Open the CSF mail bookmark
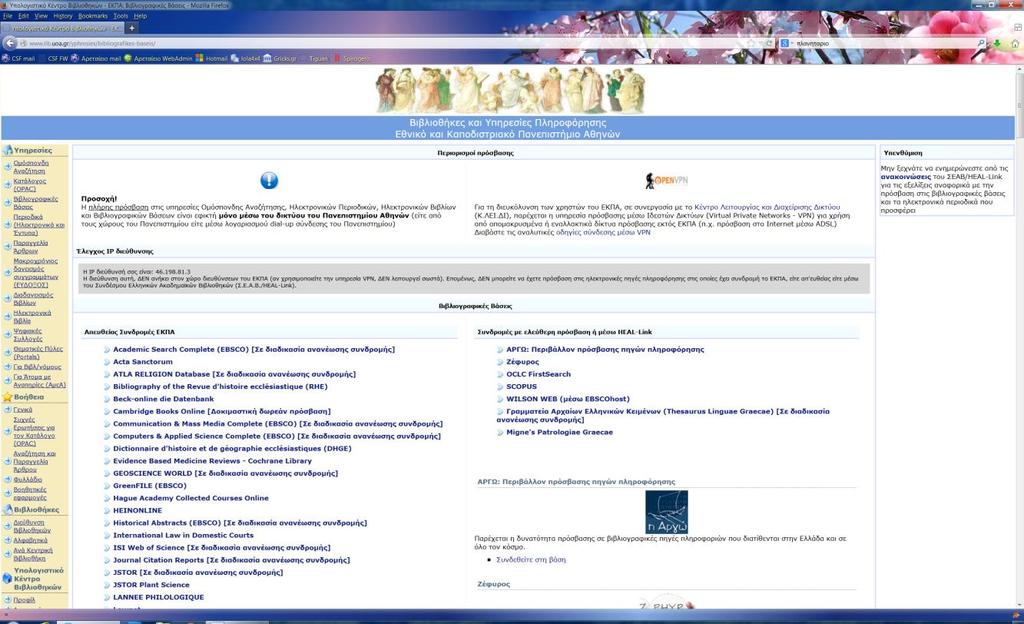The height and width of the screenshot is (624, 1024). [x=18, y=59]
